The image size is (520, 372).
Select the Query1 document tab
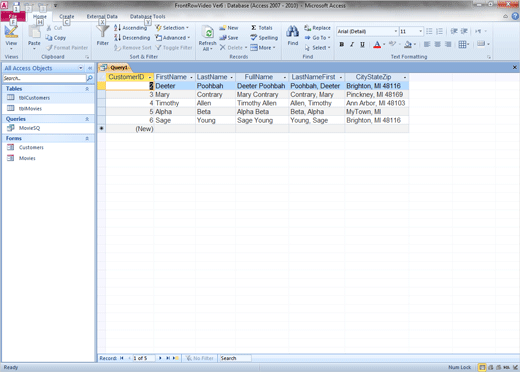click(x=115, y=68)
